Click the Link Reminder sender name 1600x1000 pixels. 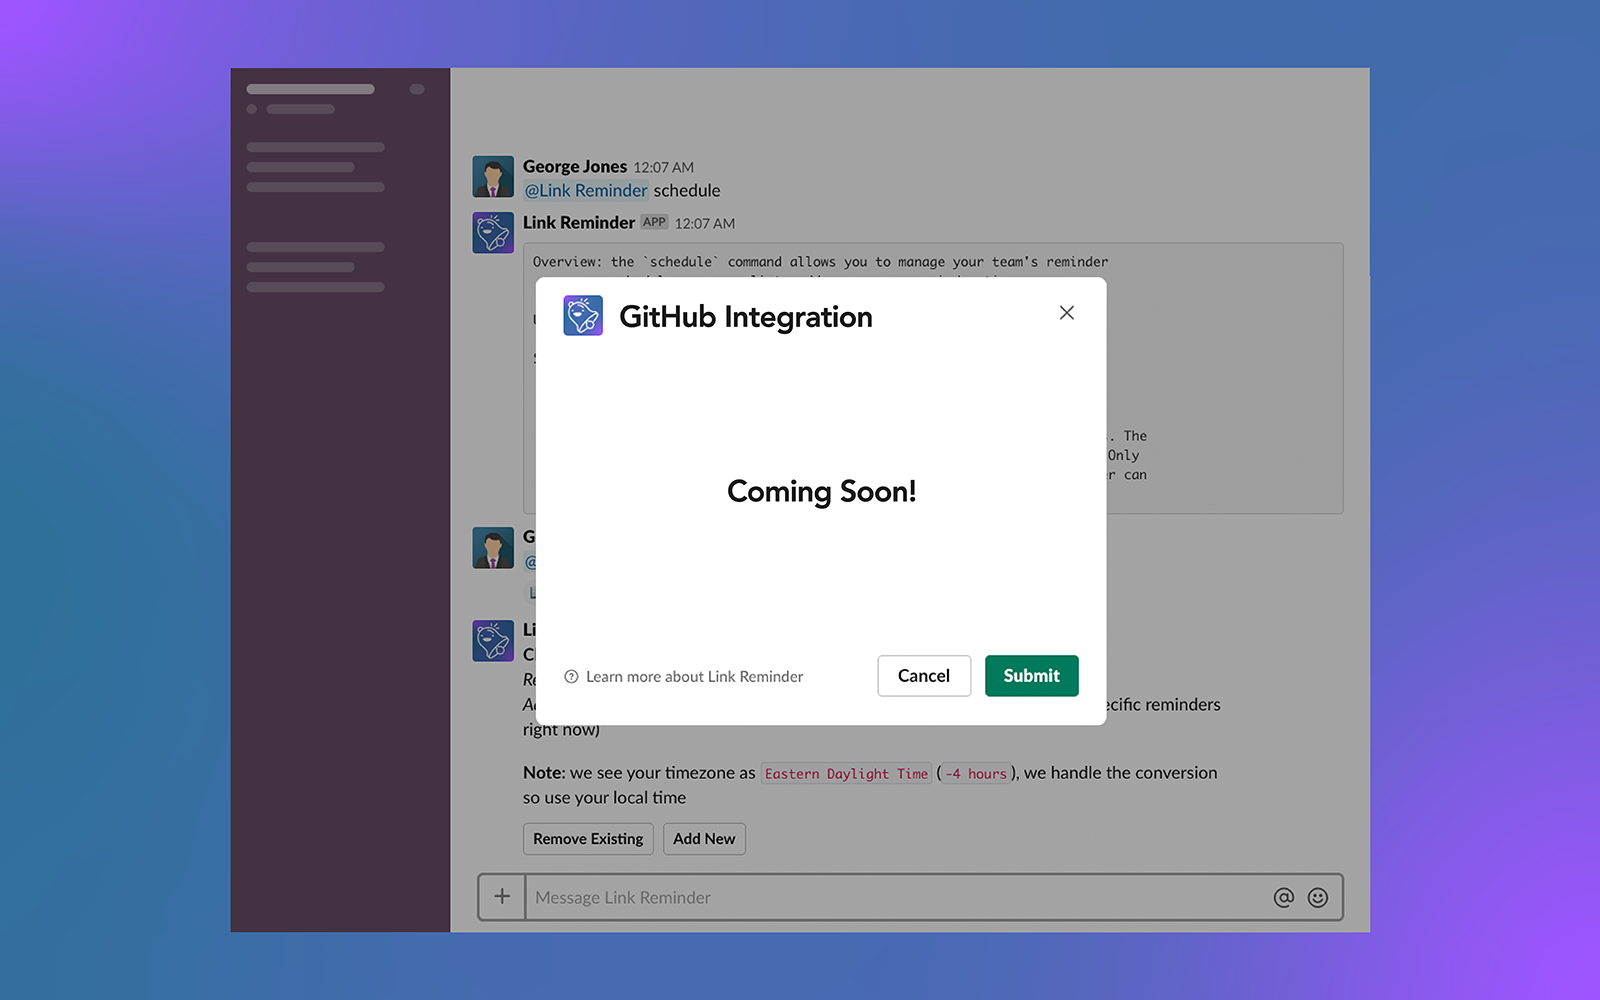pos(579,223)
